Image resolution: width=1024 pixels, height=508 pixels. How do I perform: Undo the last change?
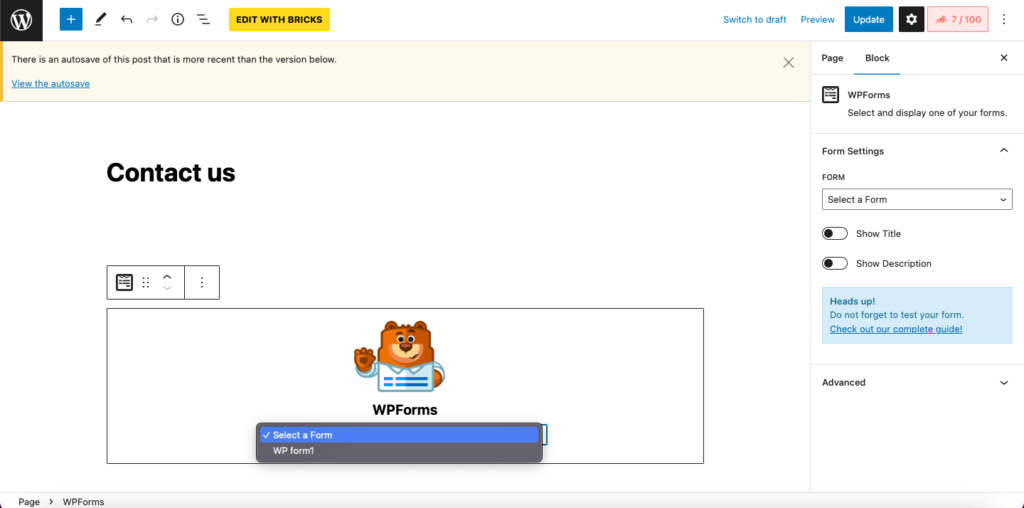126,20
